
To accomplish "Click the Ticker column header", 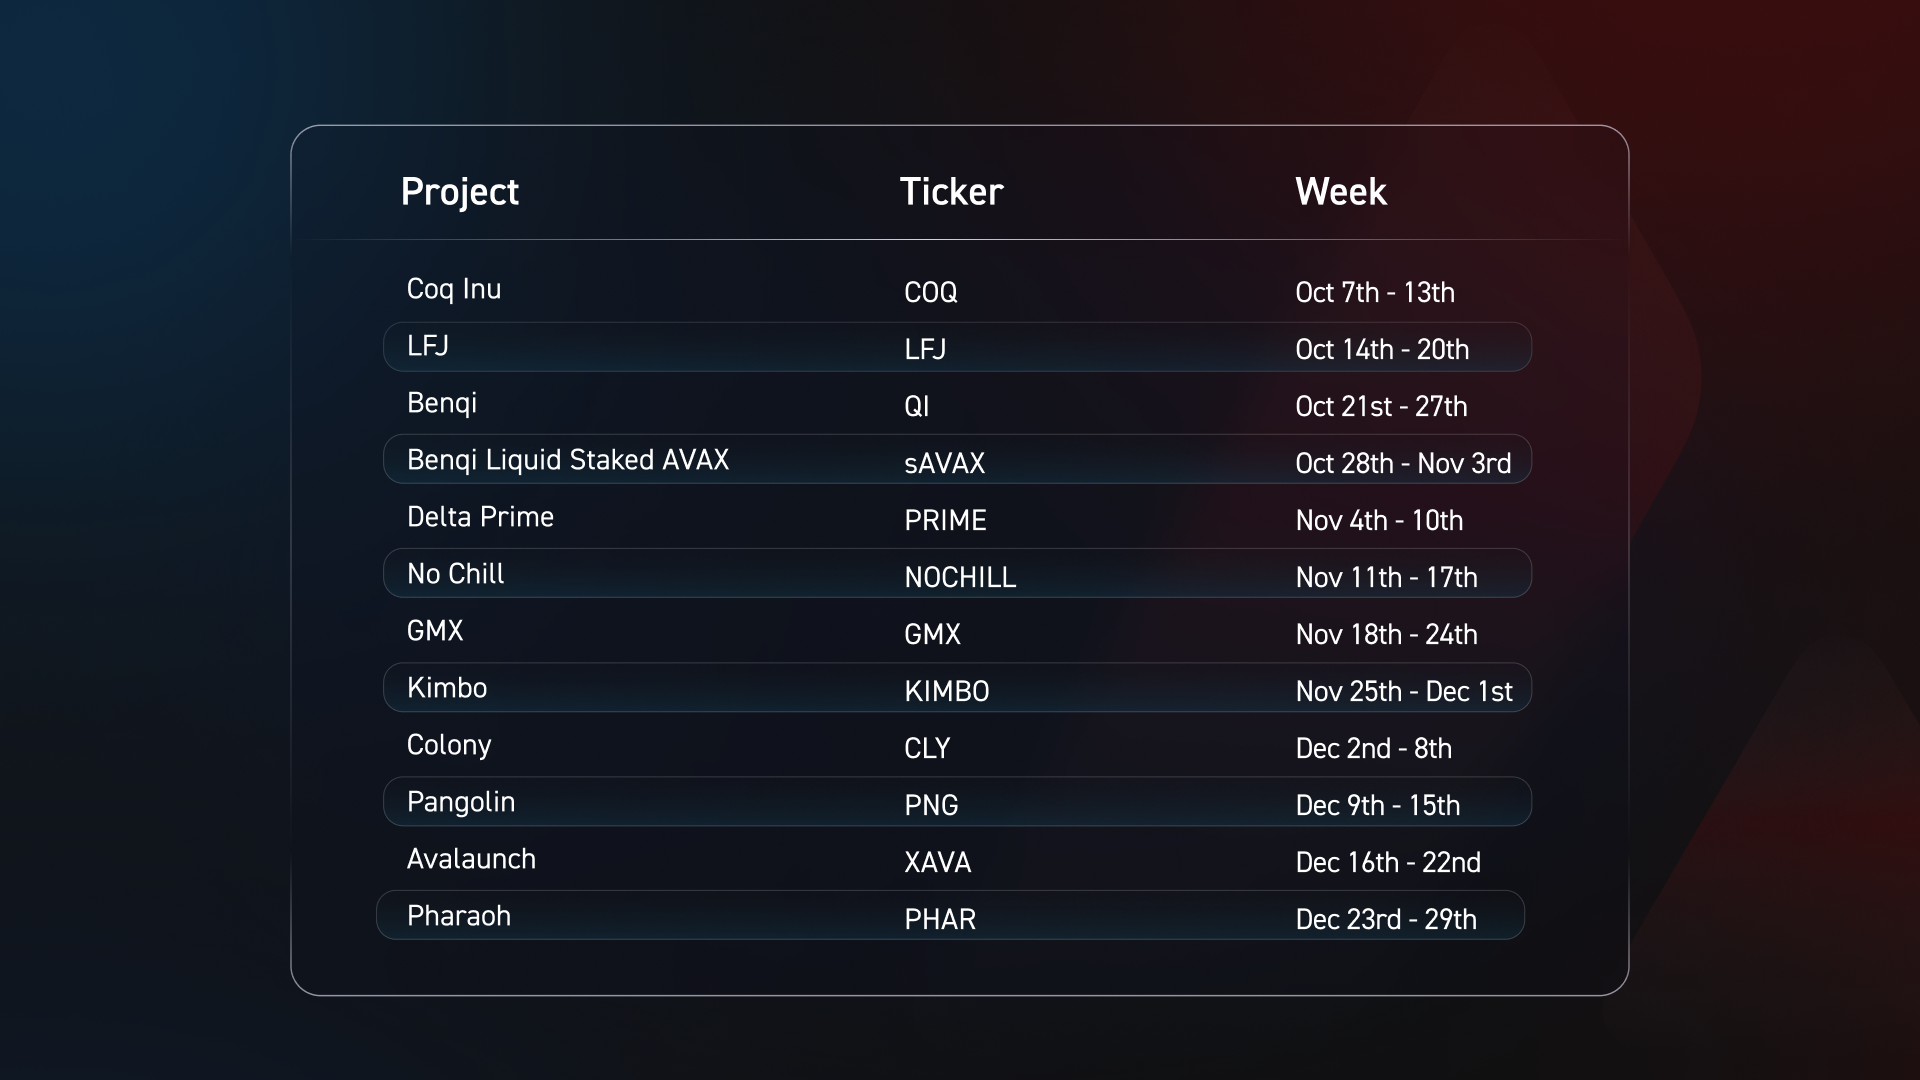I will pos(951,191).
